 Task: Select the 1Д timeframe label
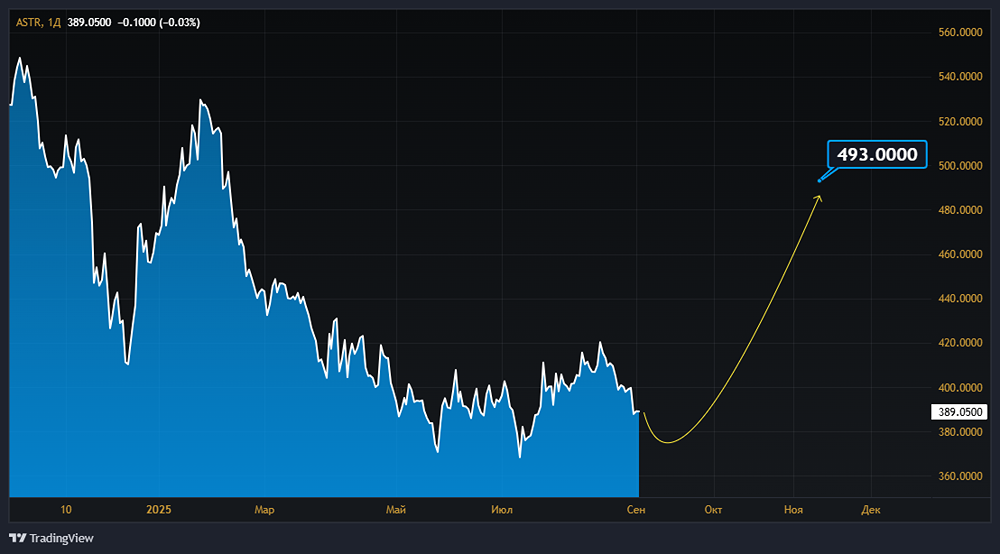point(54,22)
